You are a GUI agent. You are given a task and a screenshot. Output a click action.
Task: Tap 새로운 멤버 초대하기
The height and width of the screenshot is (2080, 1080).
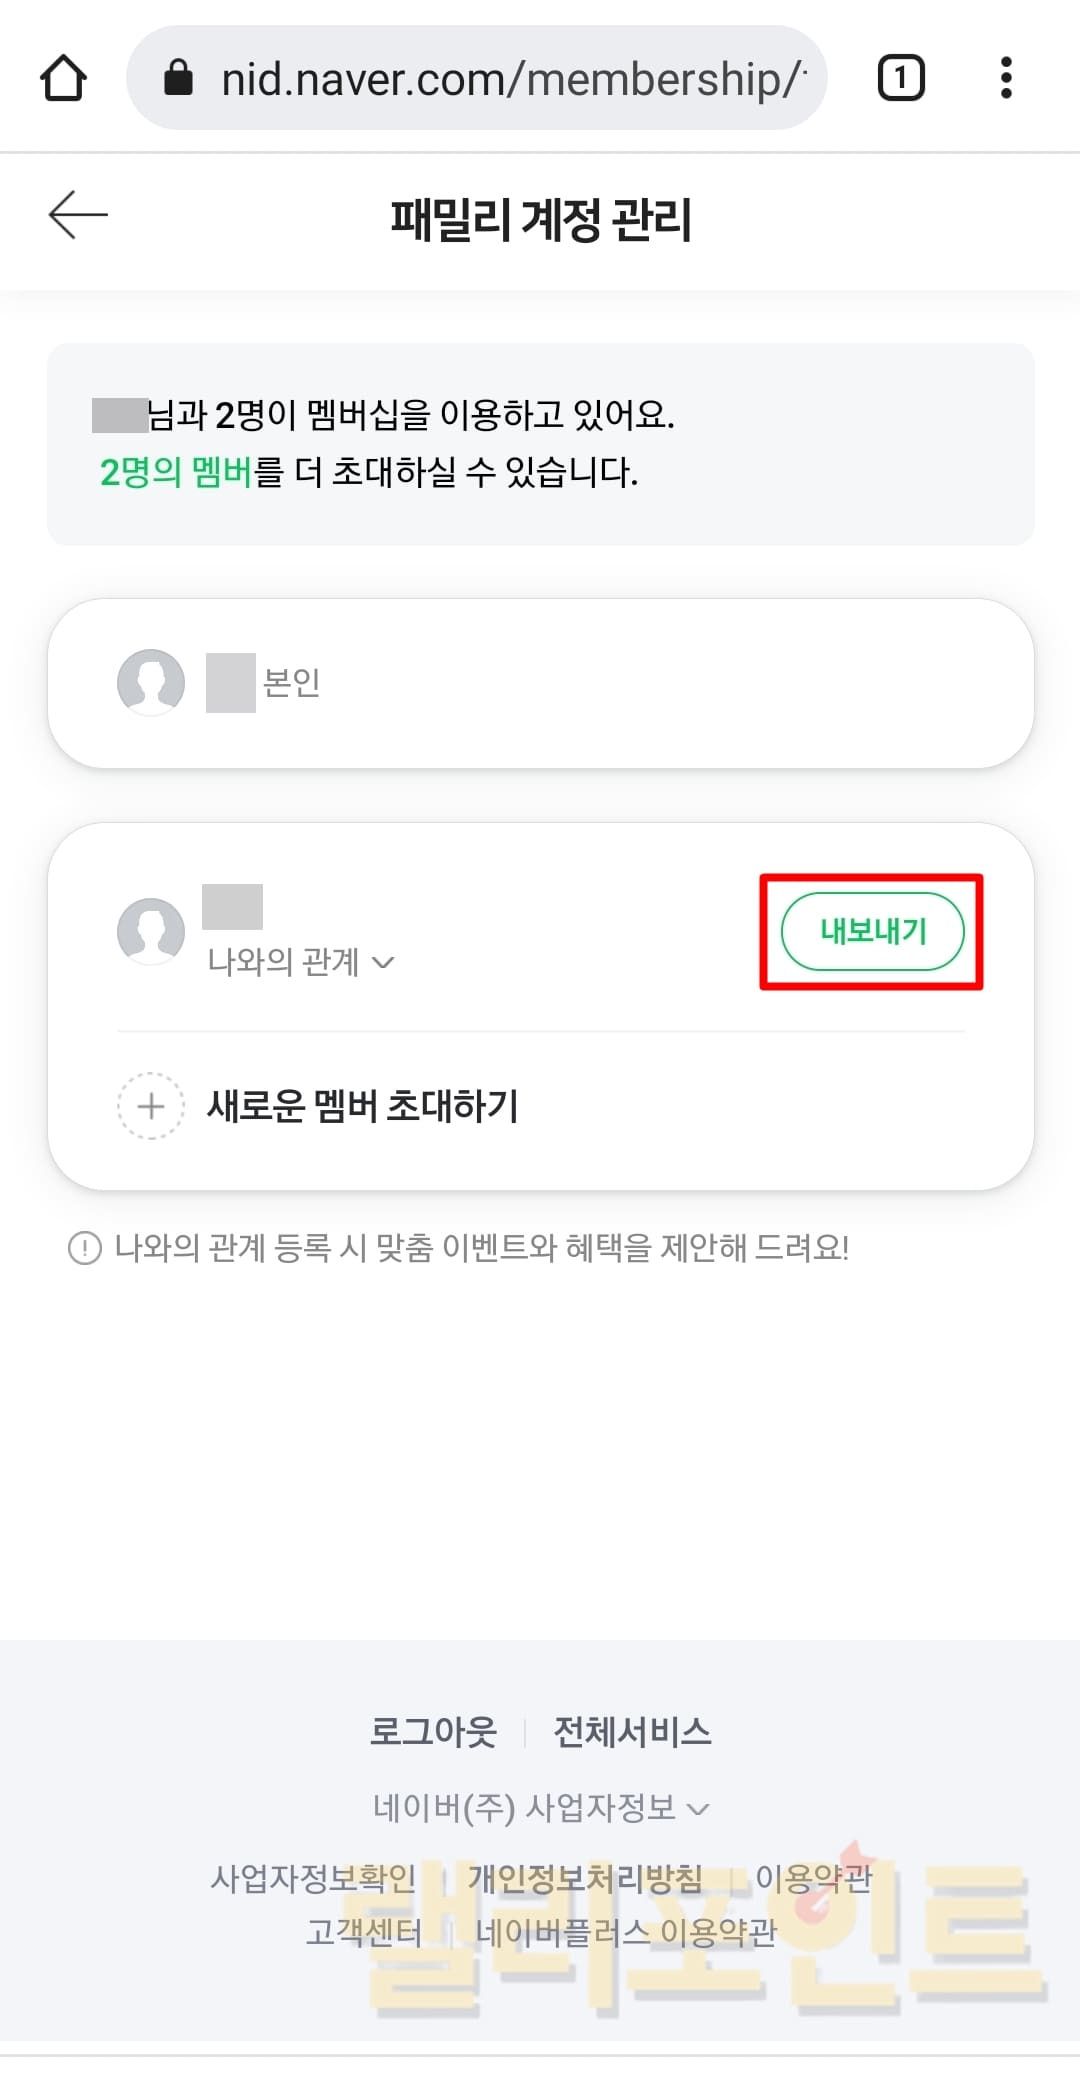362,1106
